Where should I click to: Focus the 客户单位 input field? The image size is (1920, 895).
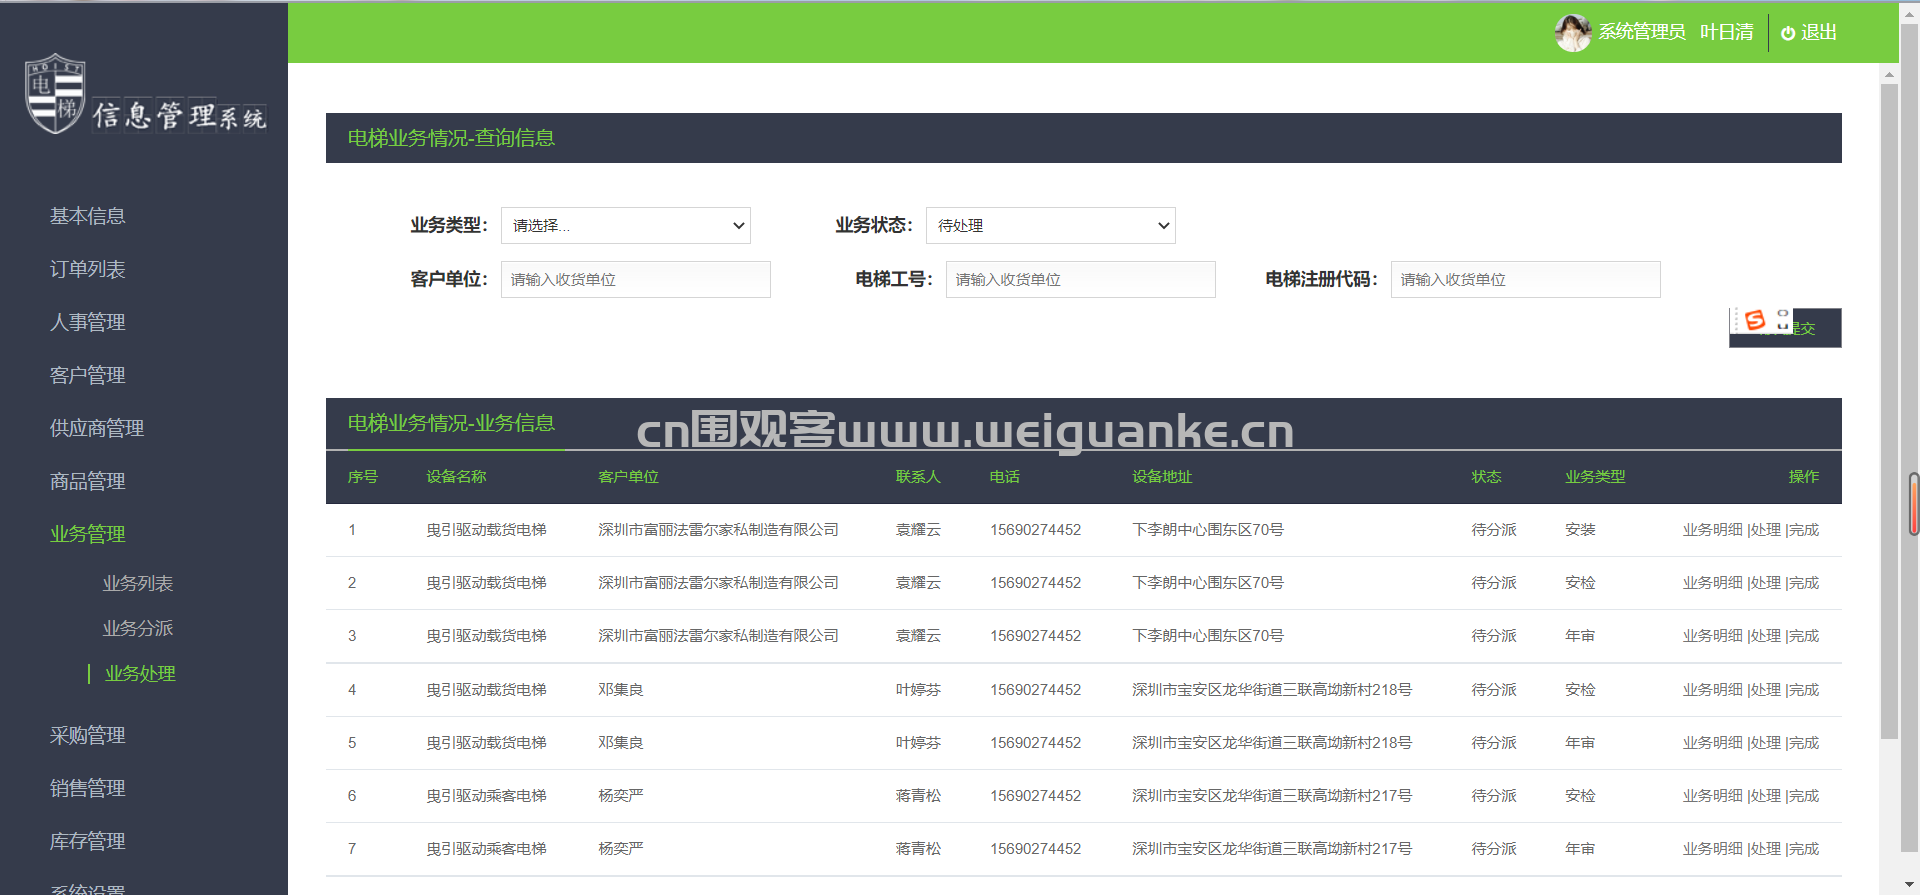[635, 280]
